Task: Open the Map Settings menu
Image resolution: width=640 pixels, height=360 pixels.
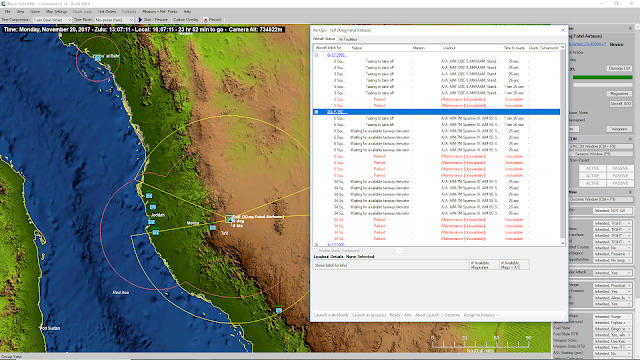Action: (x=56, y=11)
